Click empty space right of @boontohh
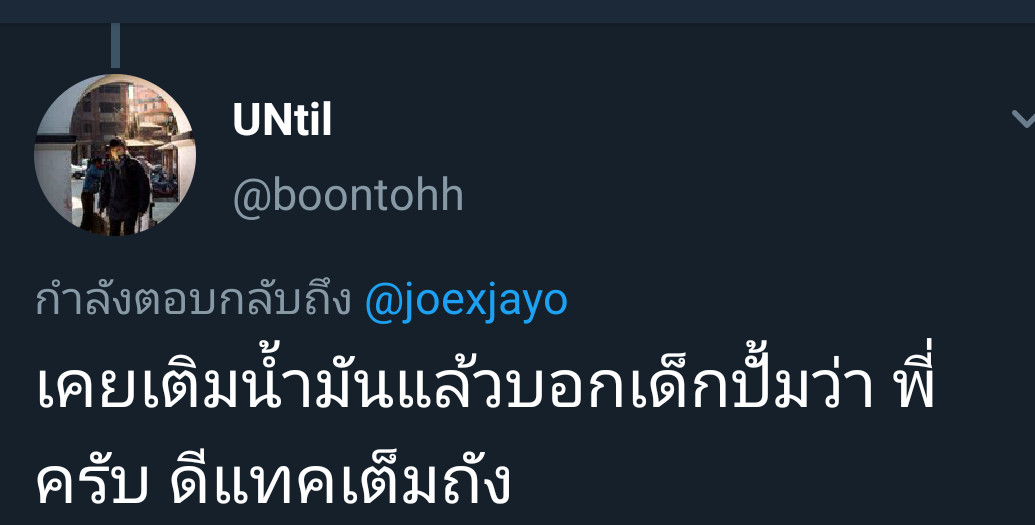Screen dimensions: 1035x525 click(726, 196)
